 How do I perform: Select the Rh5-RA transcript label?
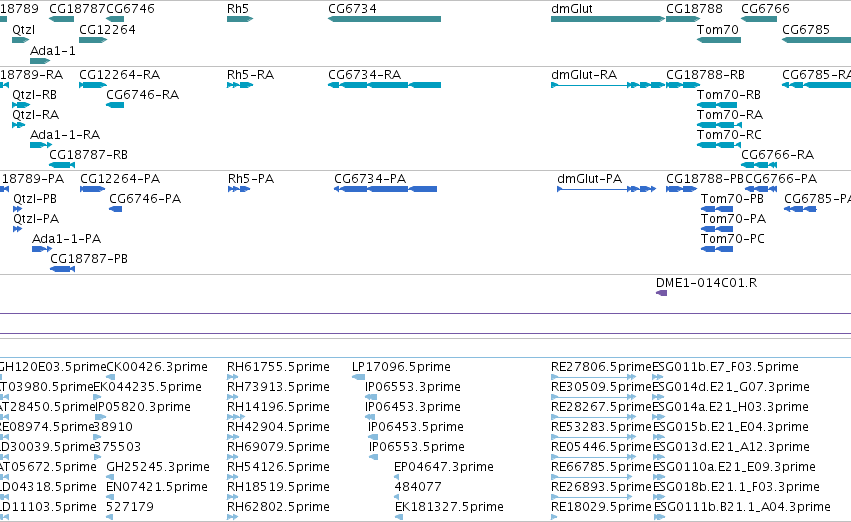250,75
